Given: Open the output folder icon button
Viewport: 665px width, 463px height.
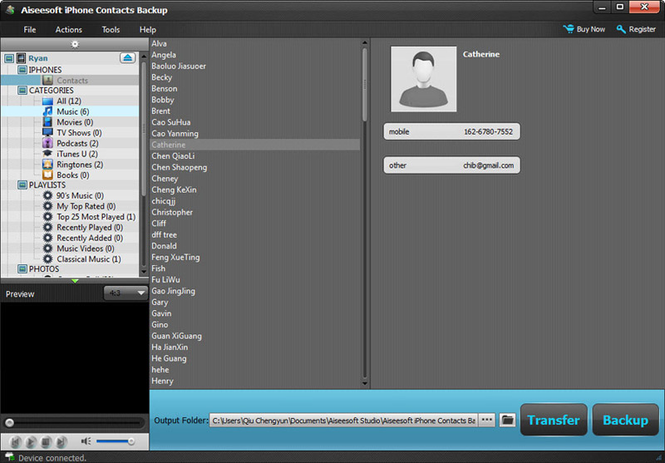Looking at the screenshot, I should (x=507, y=421).
